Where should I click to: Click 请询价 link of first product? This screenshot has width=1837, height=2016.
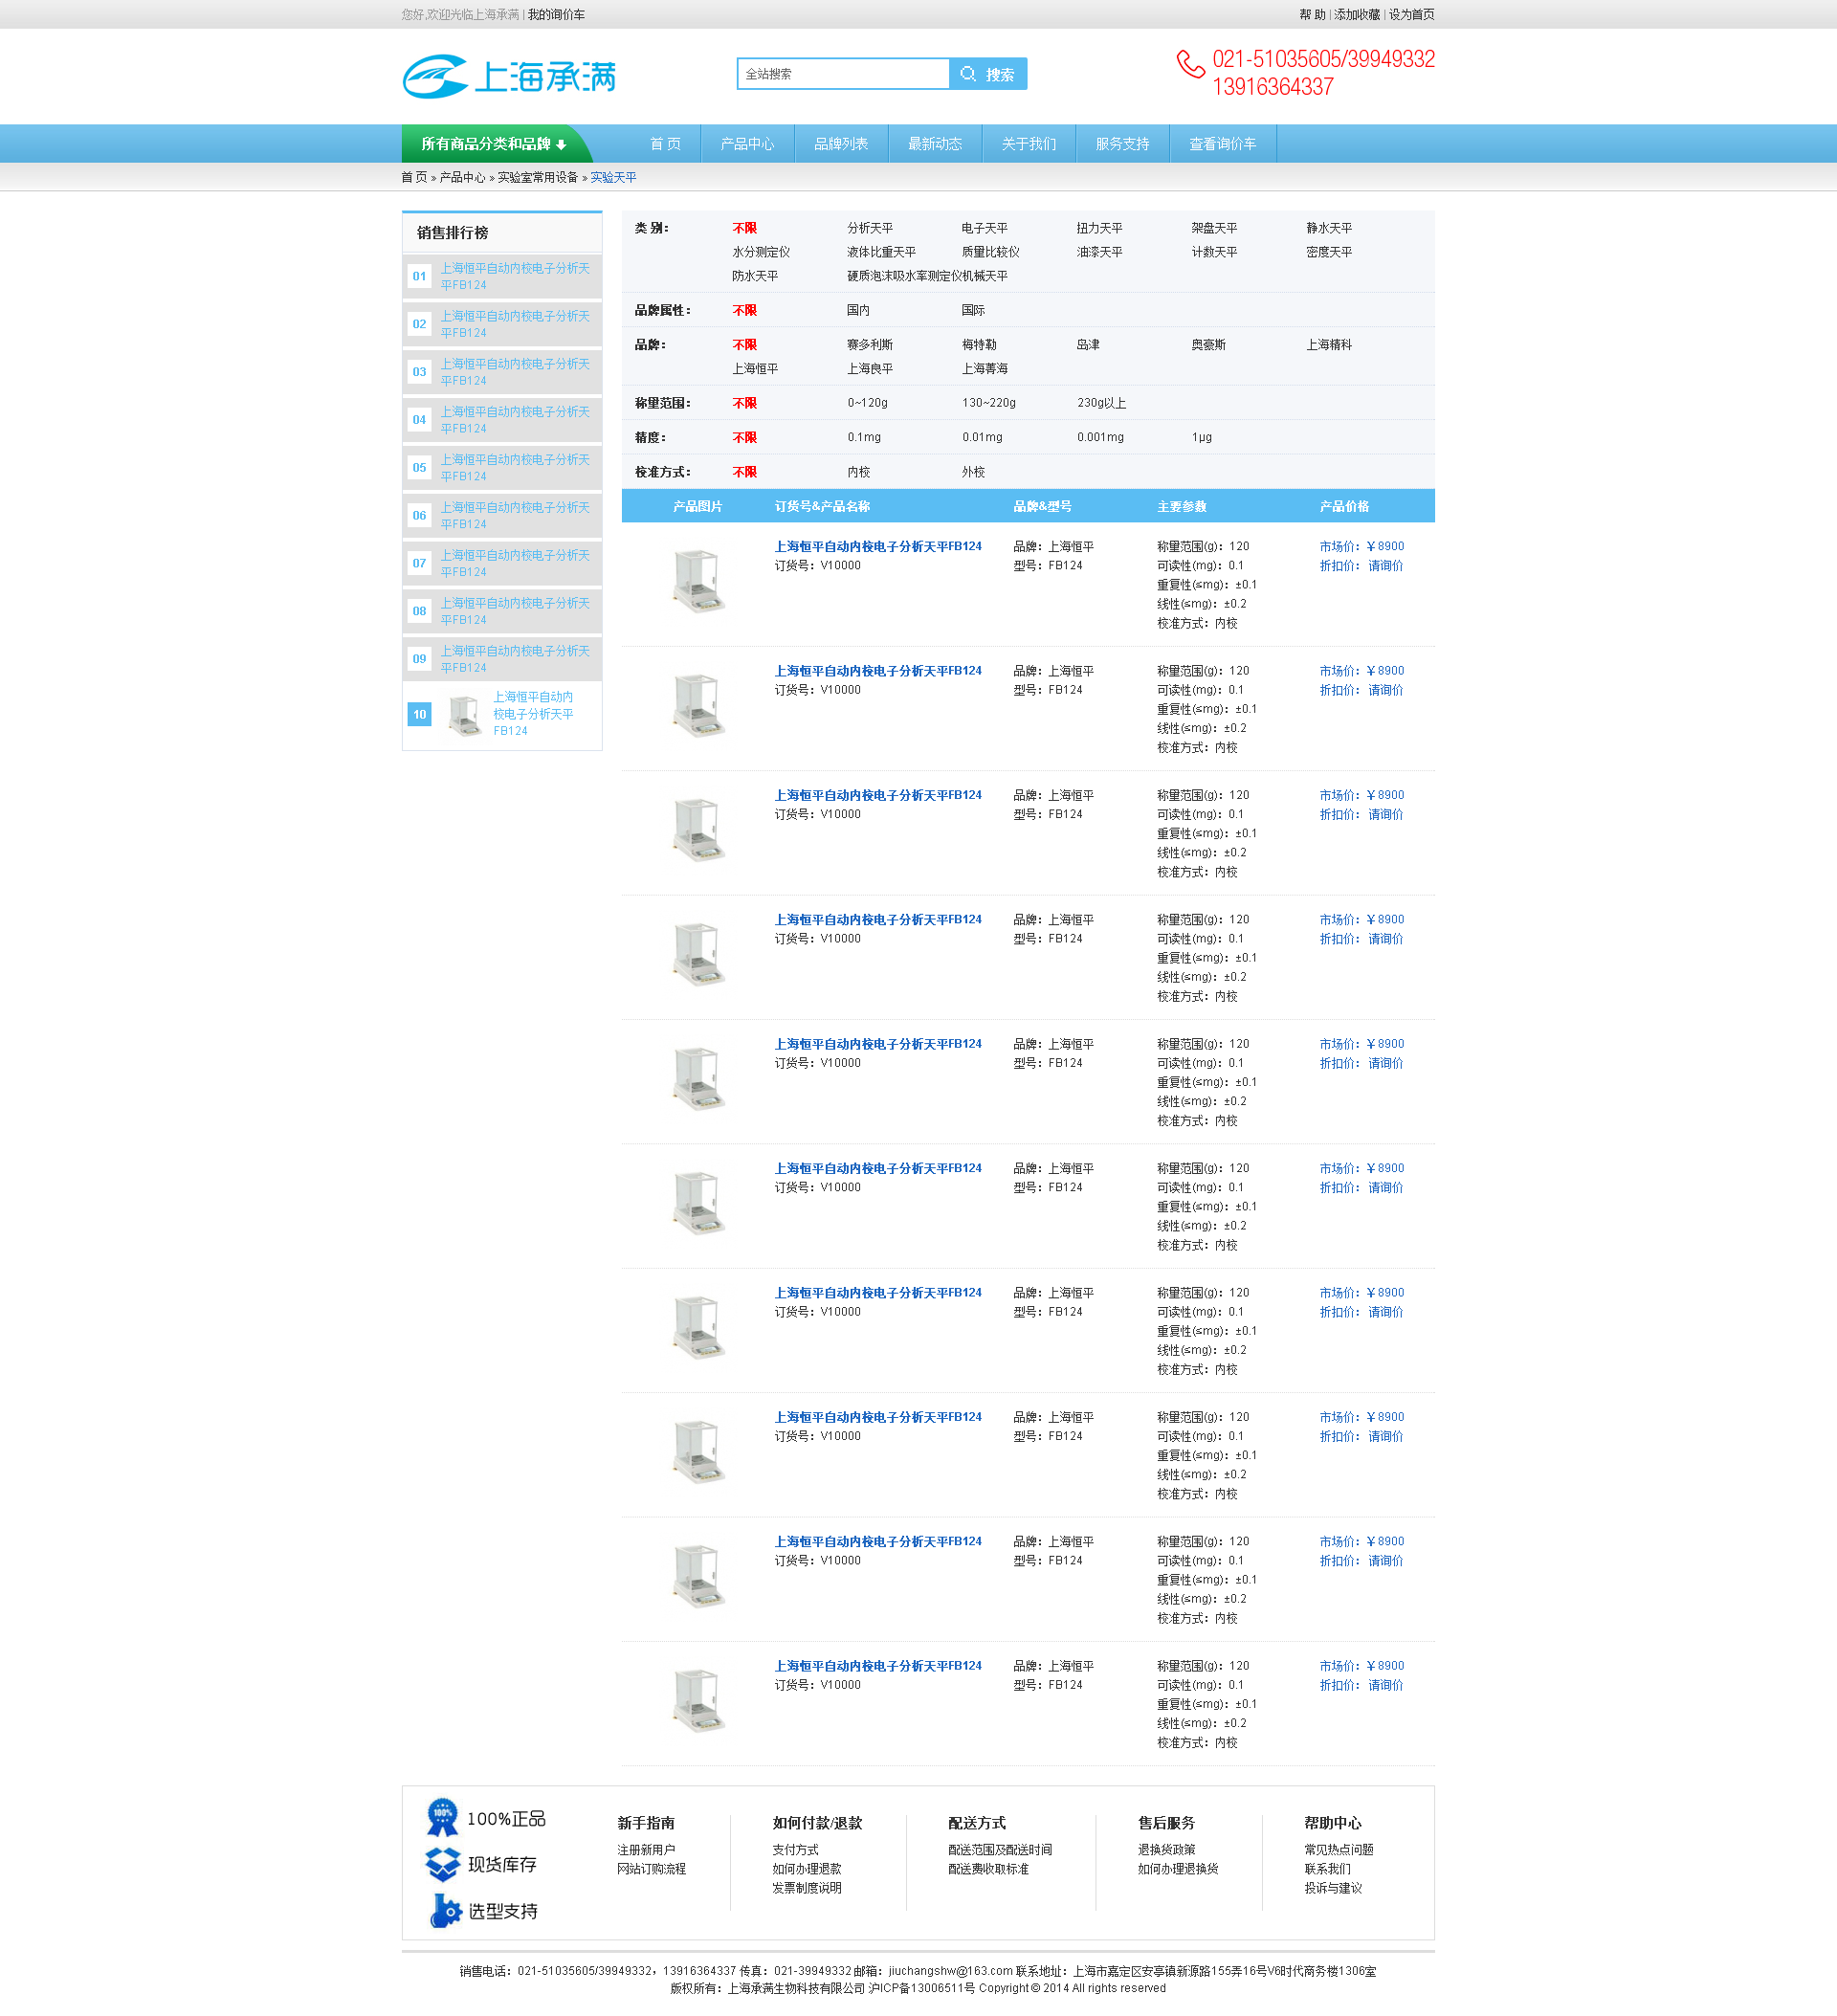pos(1385,566)
